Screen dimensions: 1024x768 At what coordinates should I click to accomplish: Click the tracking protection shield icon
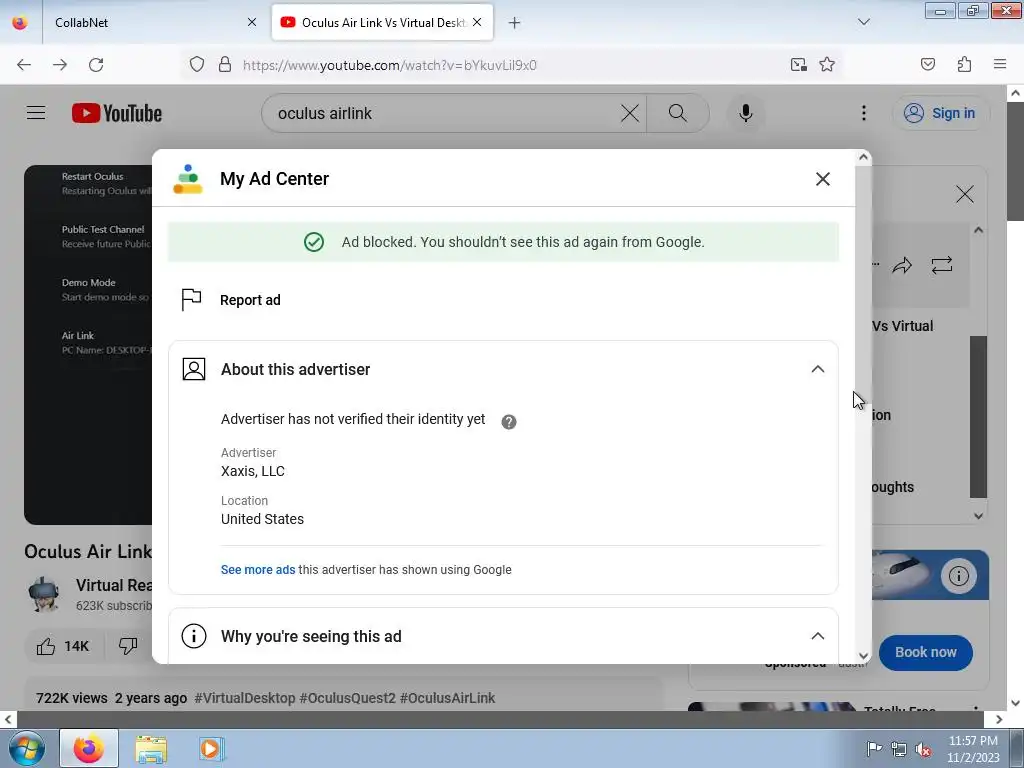tap(197, 64)
